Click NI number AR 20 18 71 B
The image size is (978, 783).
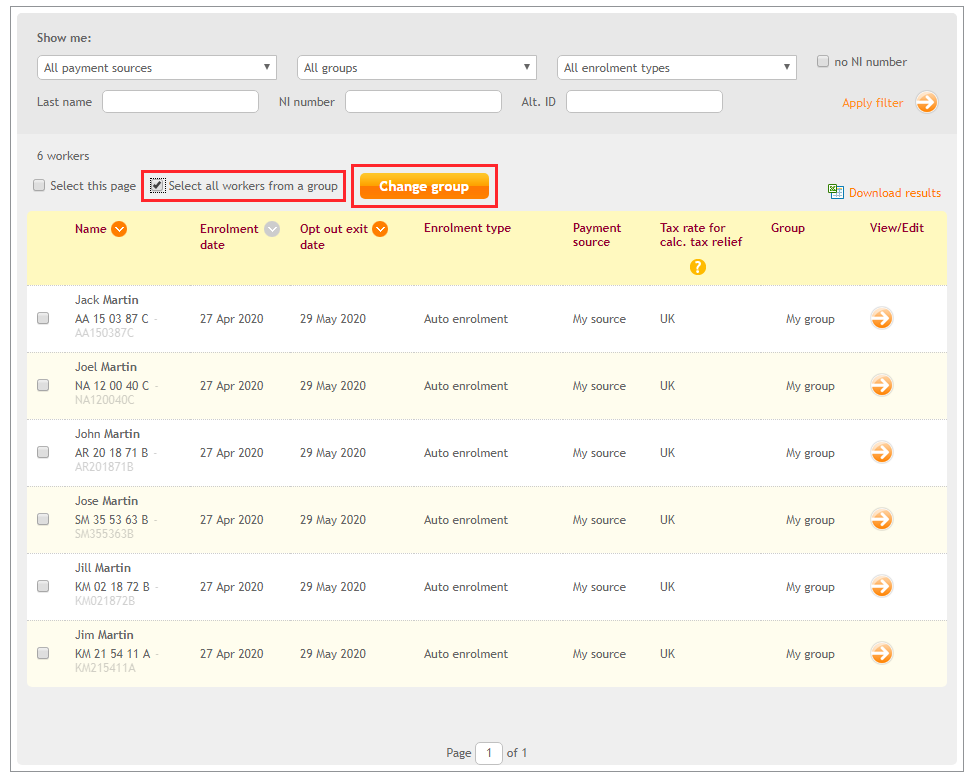pyautogui.click(x=112, y=453)
